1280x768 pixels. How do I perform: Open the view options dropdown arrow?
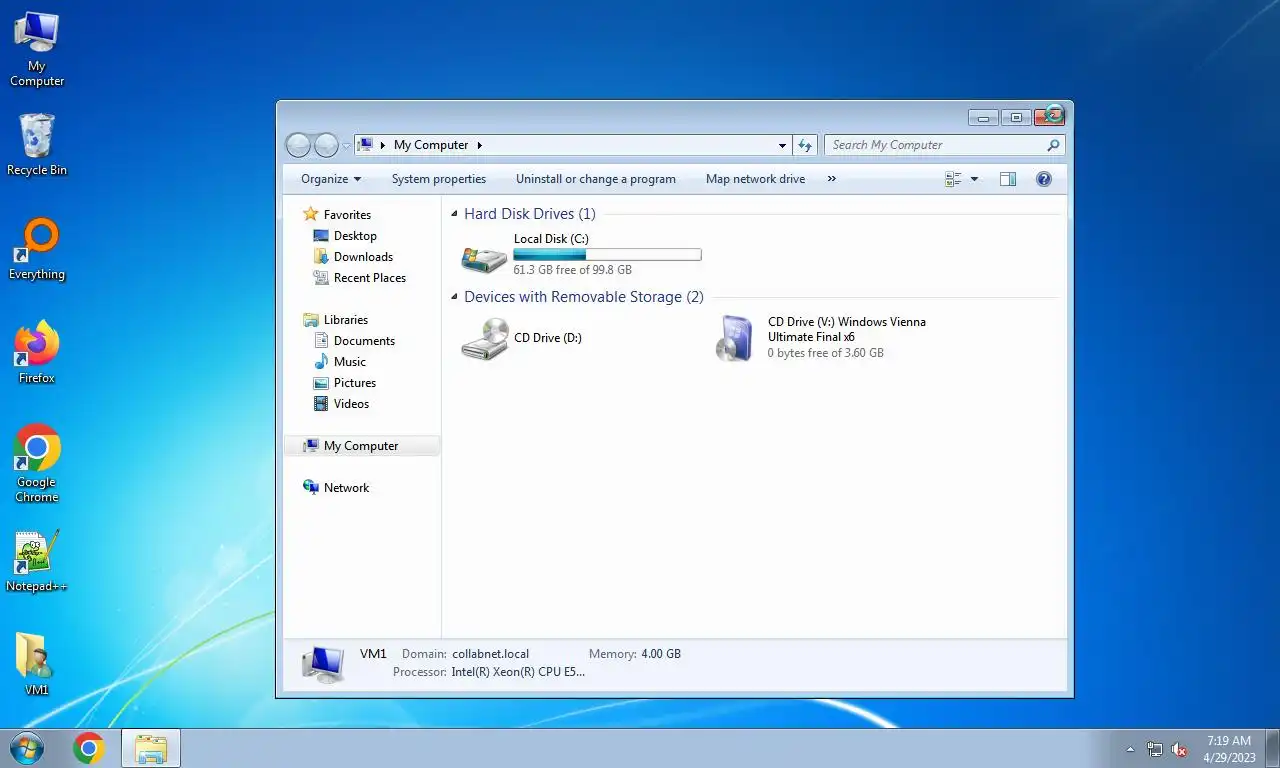point(975,179)
